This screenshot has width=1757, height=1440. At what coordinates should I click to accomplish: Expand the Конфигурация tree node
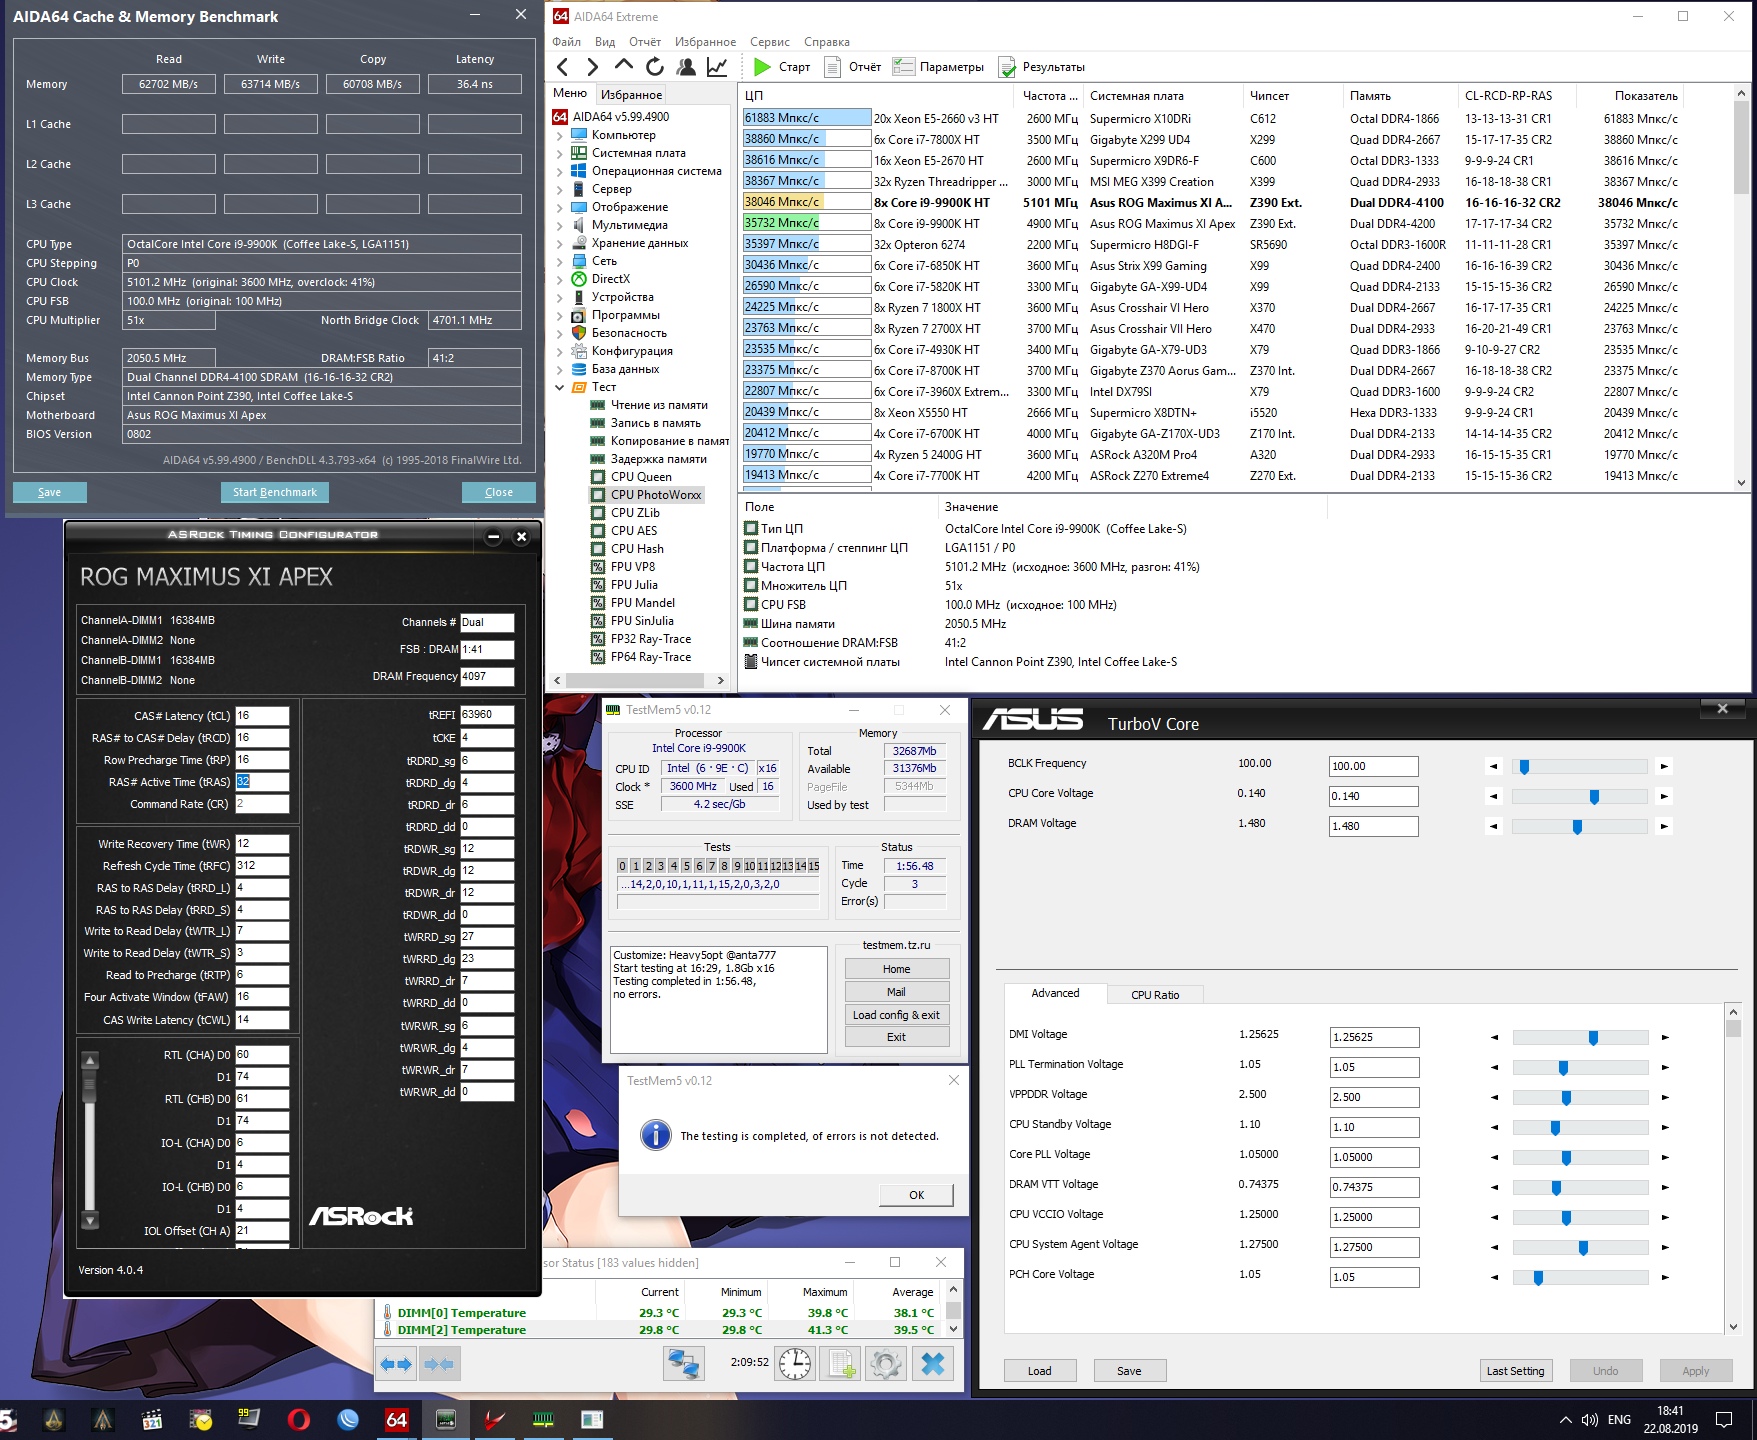pos(560,351)
